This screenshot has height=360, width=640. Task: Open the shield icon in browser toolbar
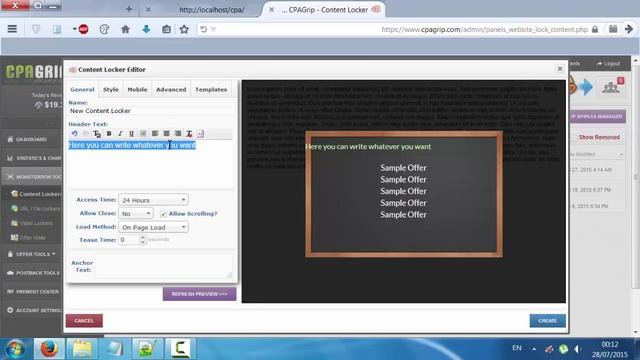pos(36,29)
